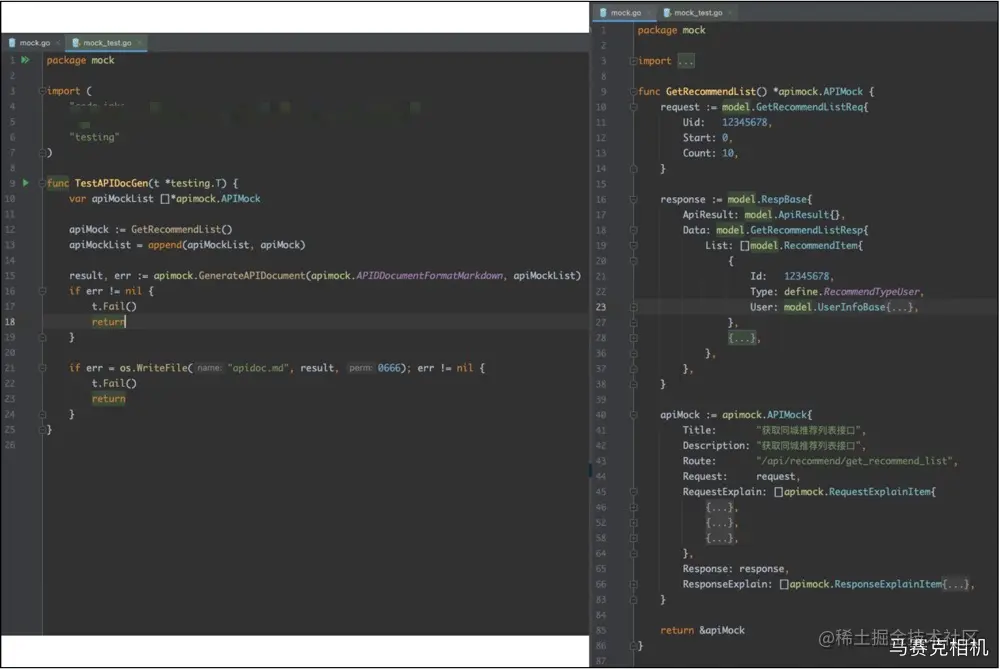Fold the apiMock APIMock literal on line 40

click(x=633, y=415)
